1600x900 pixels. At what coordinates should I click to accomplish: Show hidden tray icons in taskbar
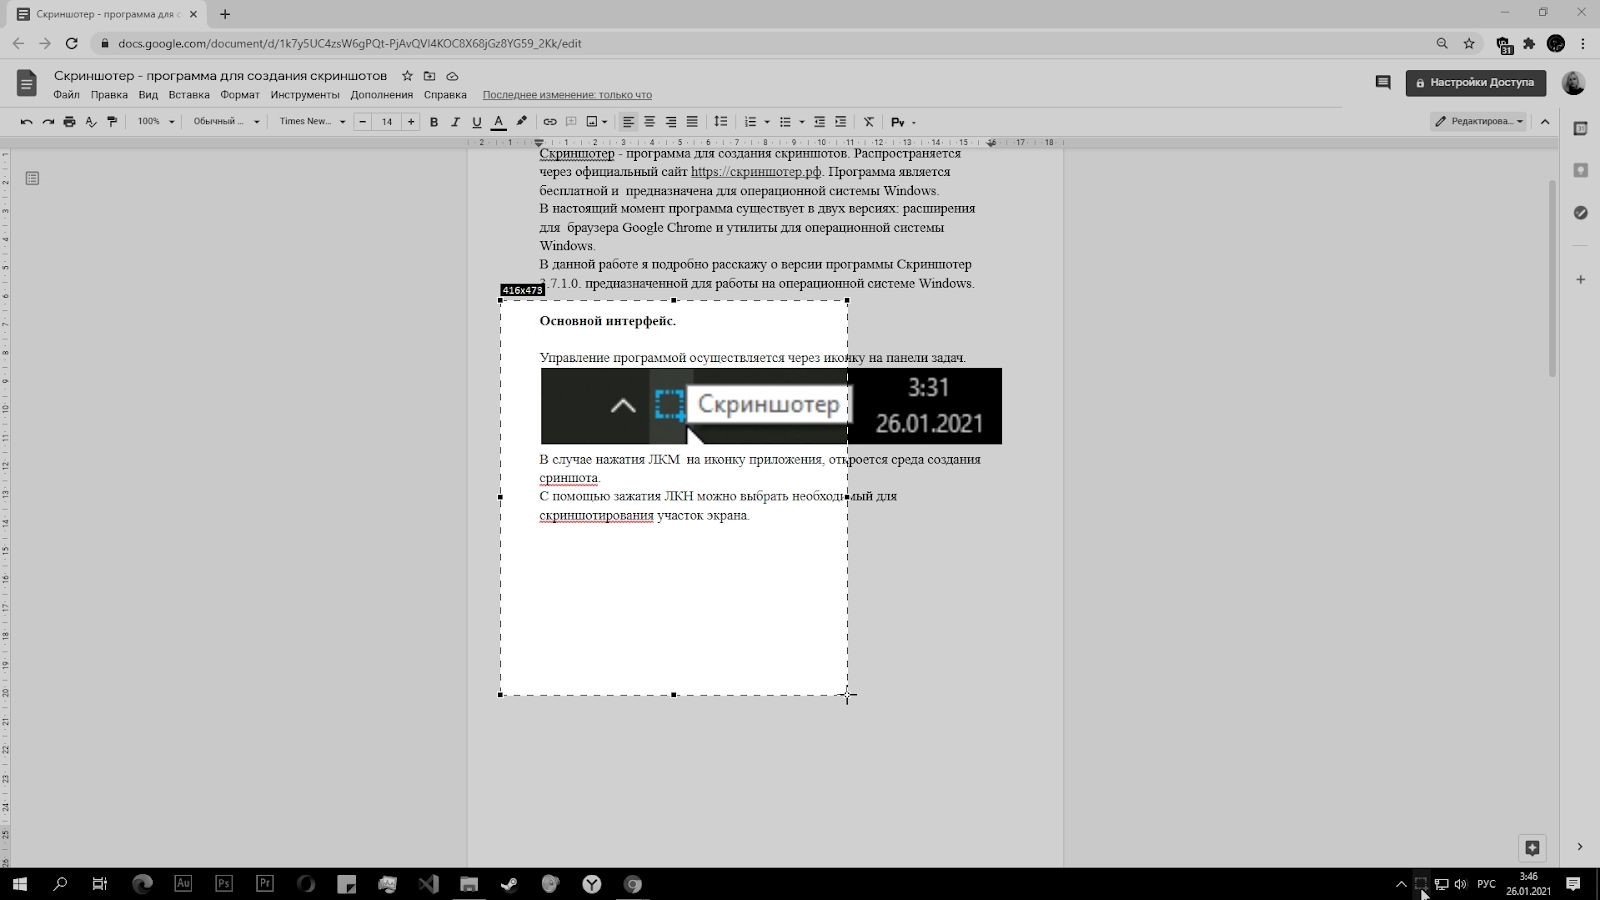pos(1401,884)
